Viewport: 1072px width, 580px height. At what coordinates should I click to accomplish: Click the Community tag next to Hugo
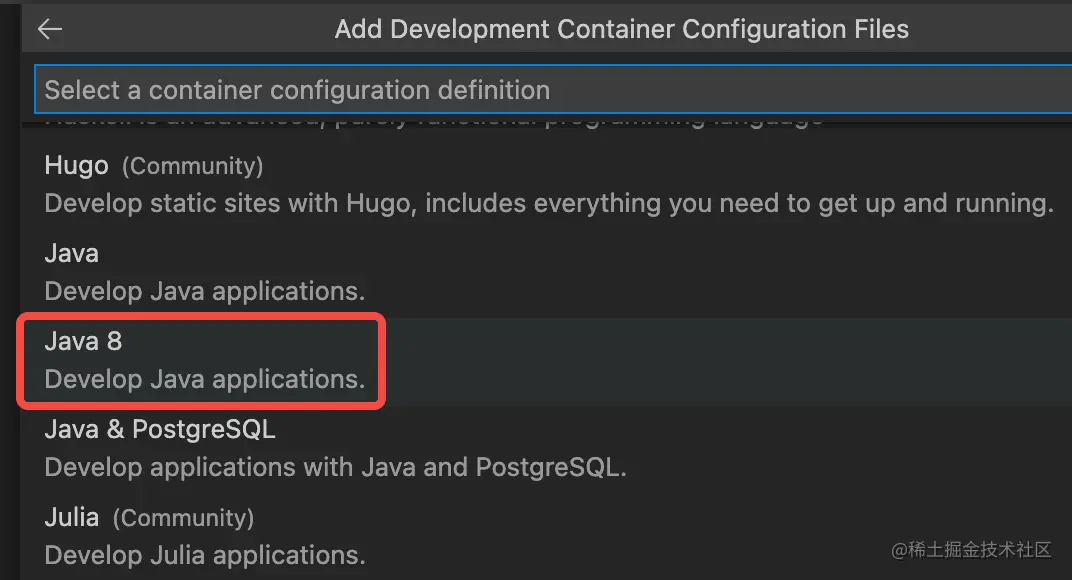click(192, 166)
